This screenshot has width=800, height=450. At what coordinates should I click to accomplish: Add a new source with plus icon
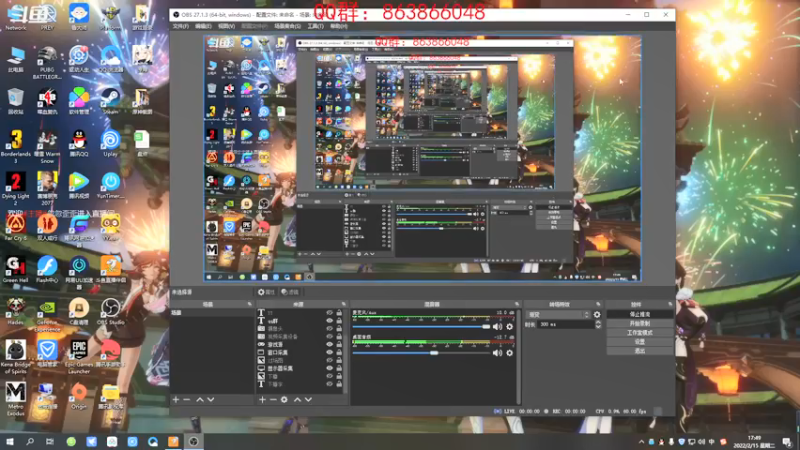tap(262, 399)
